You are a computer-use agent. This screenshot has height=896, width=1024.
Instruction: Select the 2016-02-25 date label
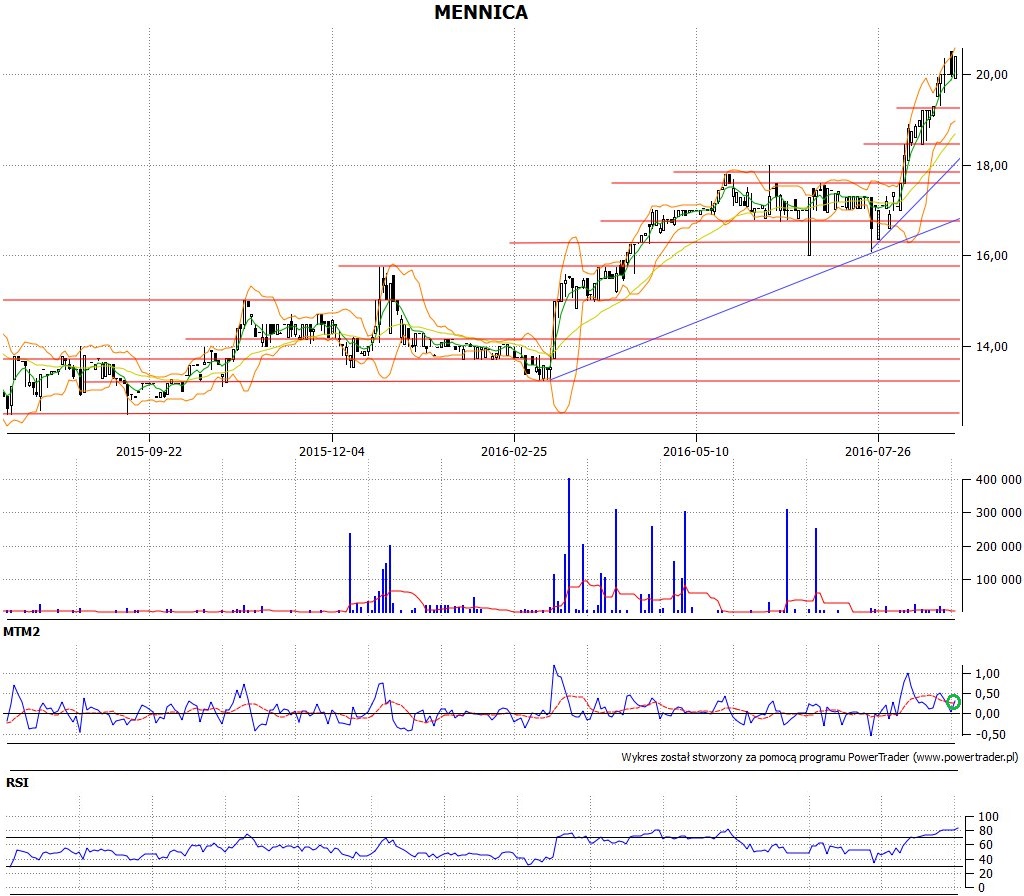point(514,451)
